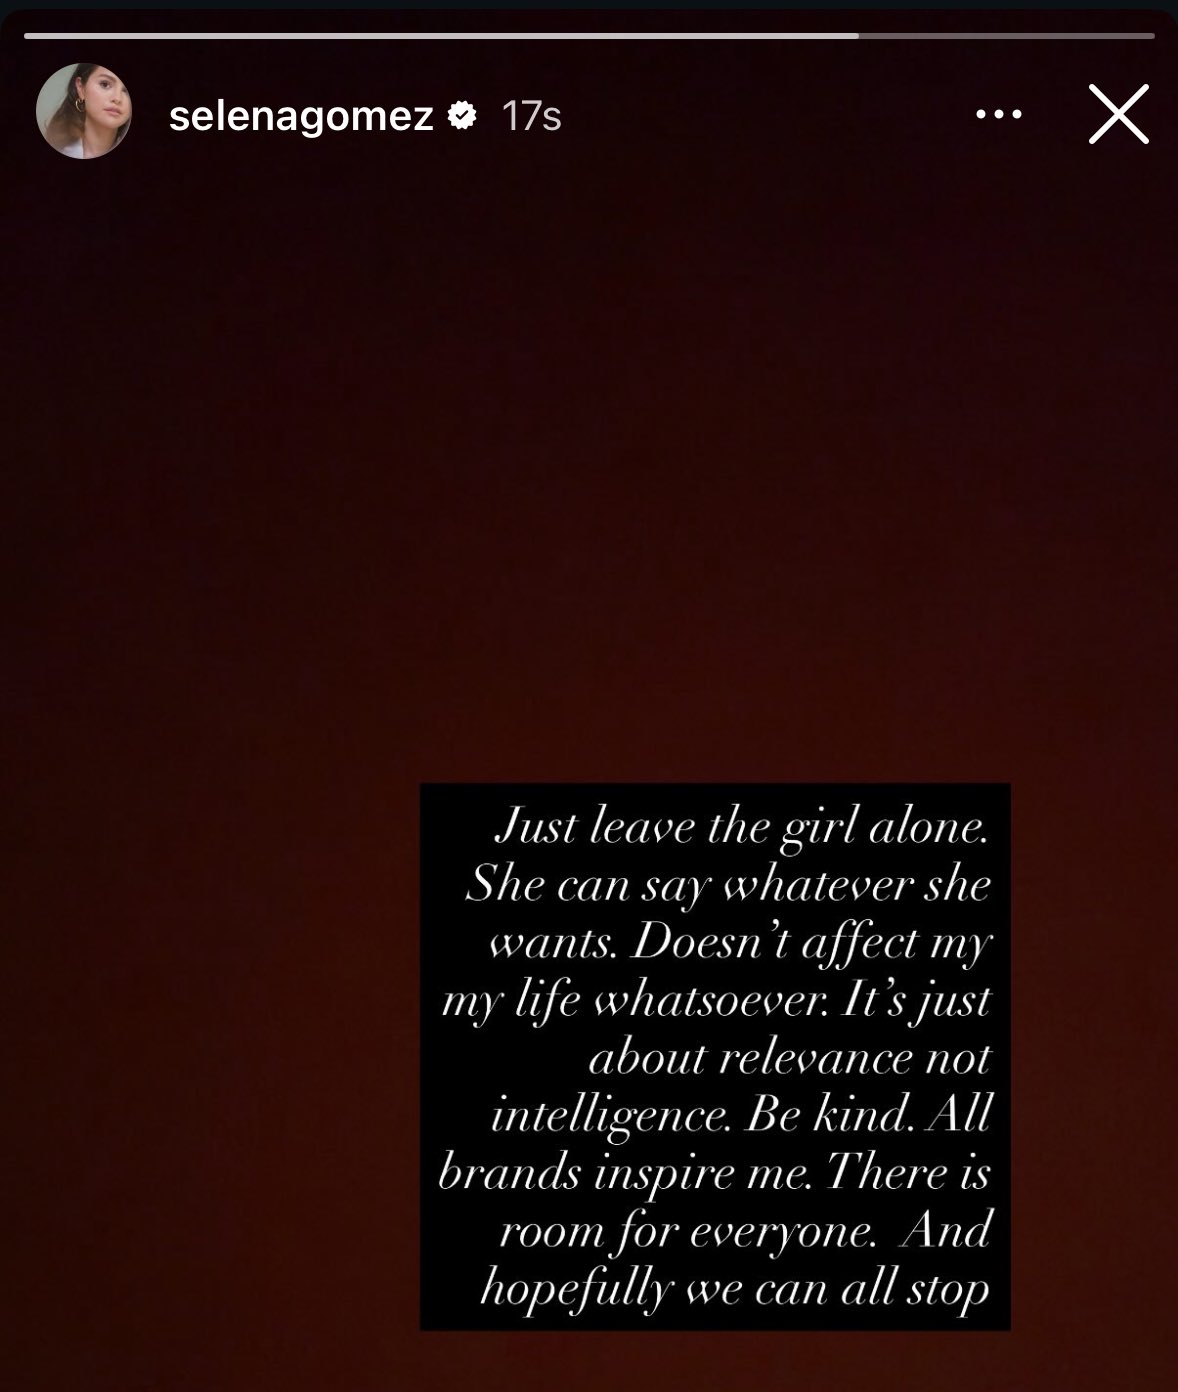
Task: Click the 17s story timestamp
Action: [x=531, y=116]
